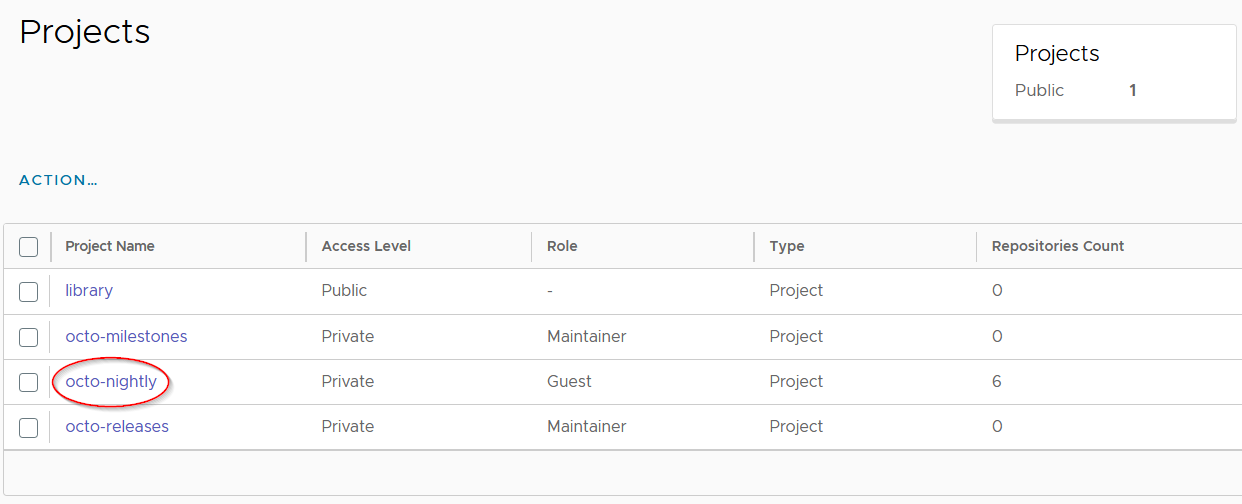
Task: Sort by the Project Name column header
Action: coord(110,246)
